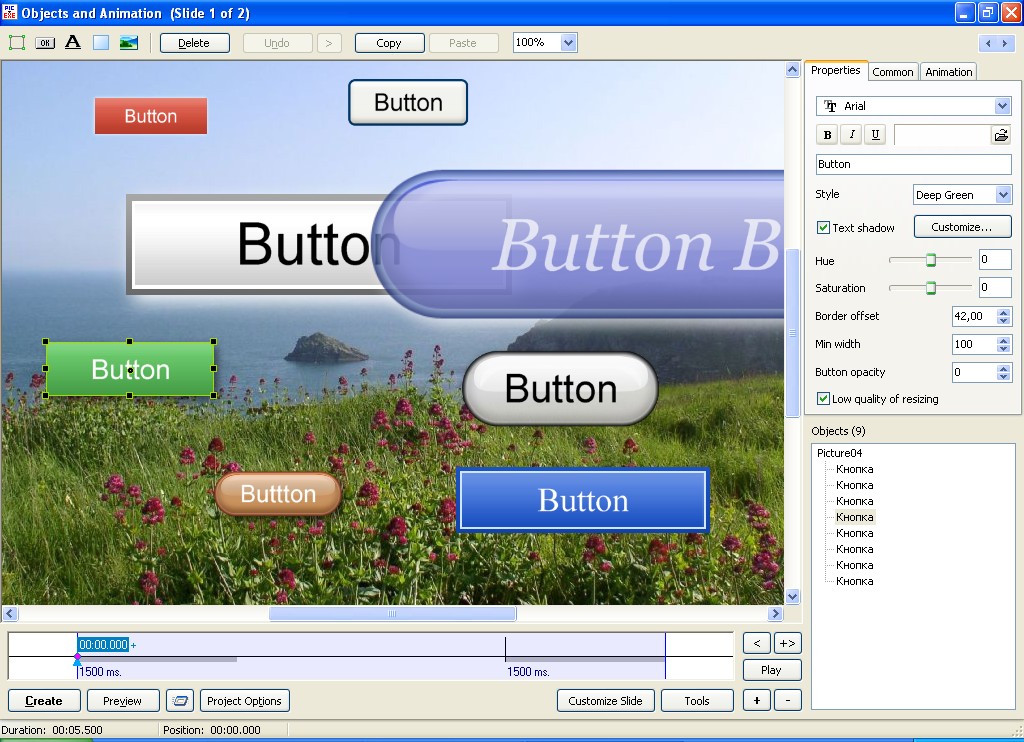Select the Add Text tool

click(x=73, y=43)
